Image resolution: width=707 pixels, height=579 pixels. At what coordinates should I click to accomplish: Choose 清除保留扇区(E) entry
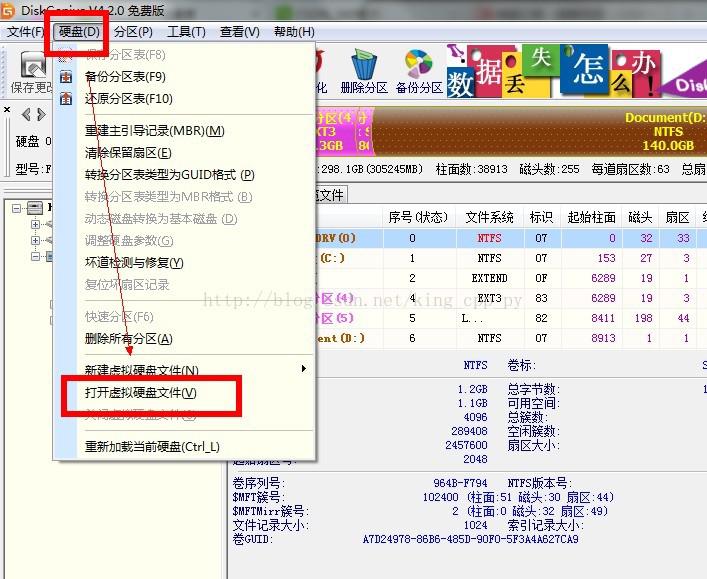pos(128,153)
